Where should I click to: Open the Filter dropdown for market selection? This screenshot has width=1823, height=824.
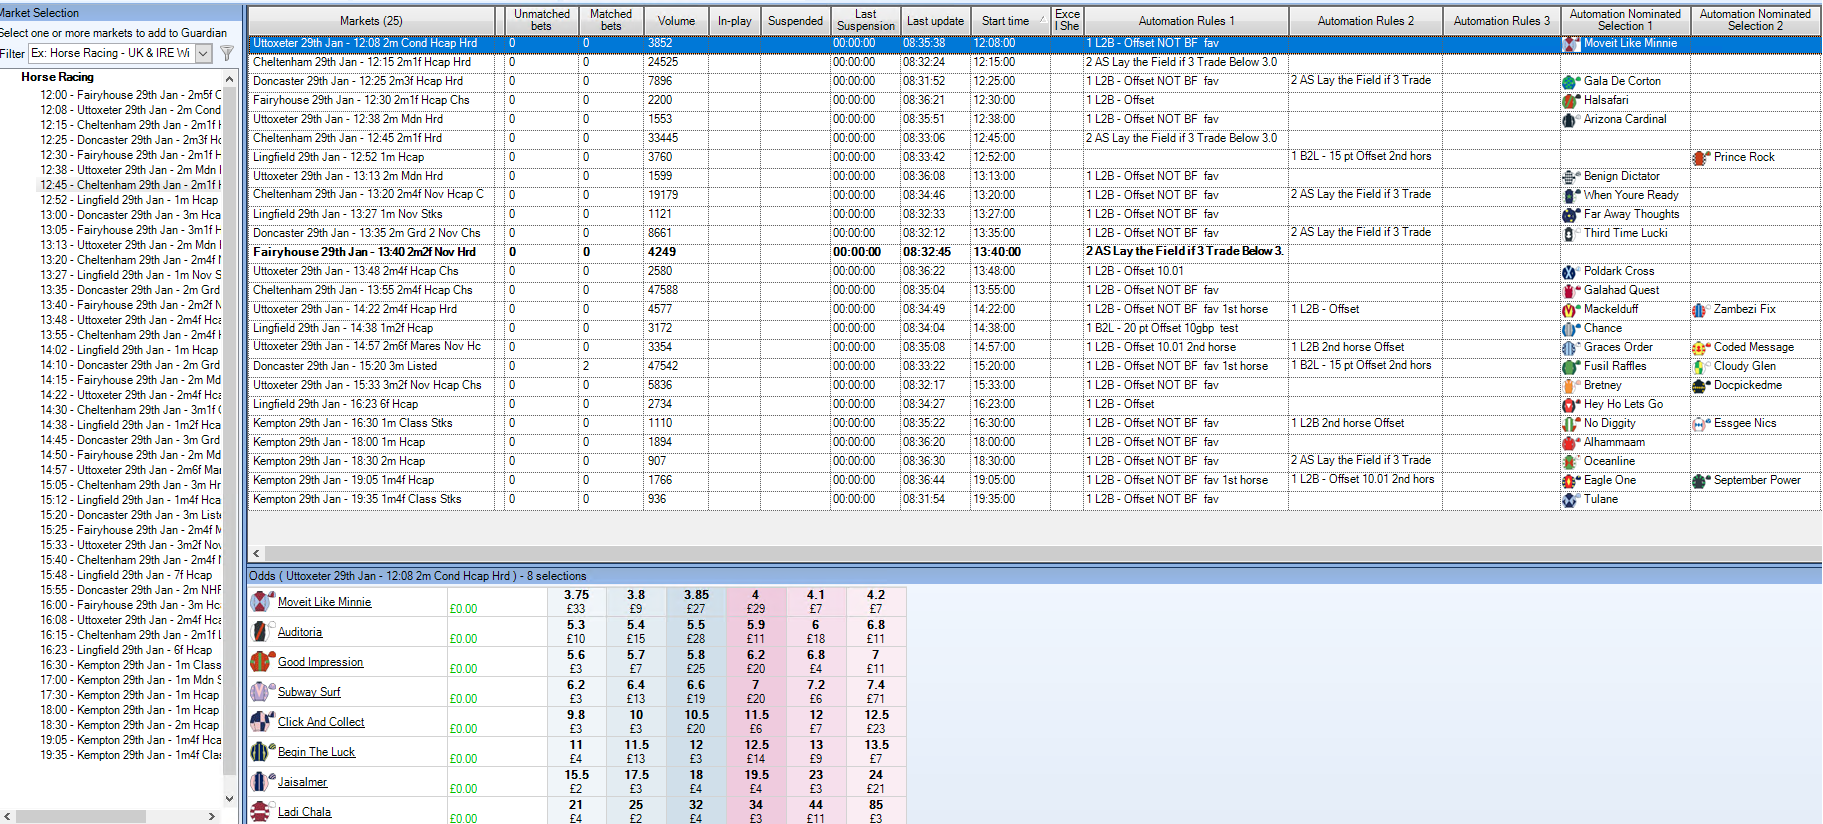pos(203,53)
